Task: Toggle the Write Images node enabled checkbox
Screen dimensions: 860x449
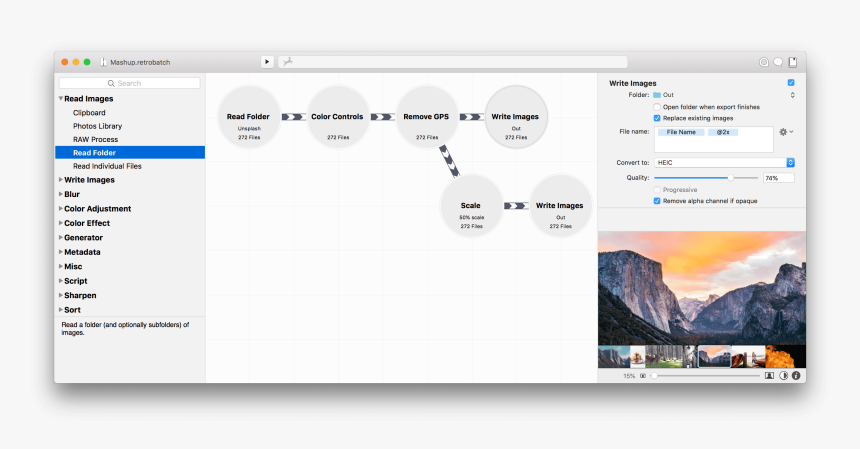Action: (x=791, y=83)
